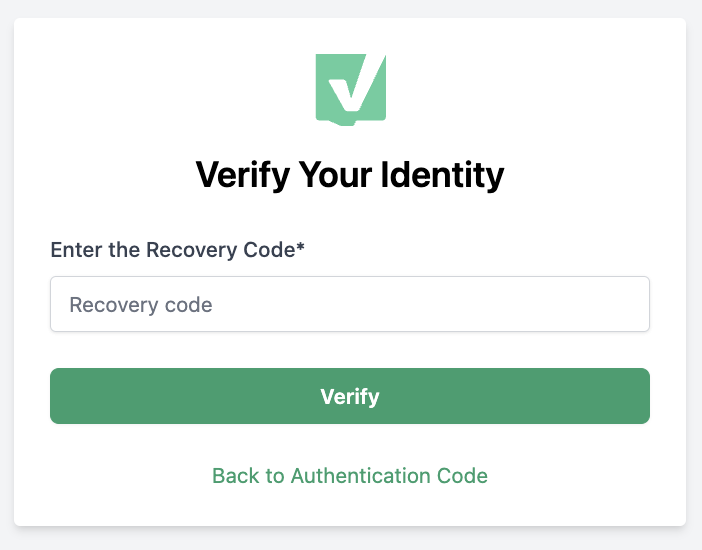Select the word Identity in the heading
The width and height of the screenshot is (702, 550).
point(442,175)
